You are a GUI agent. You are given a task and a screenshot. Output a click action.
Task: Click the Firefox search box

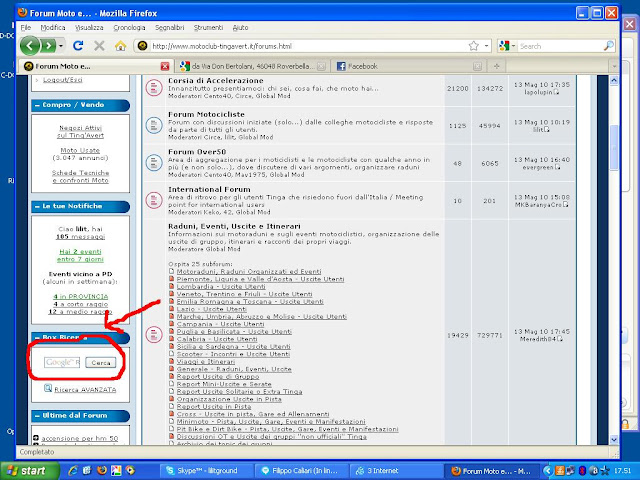[560, 46]
